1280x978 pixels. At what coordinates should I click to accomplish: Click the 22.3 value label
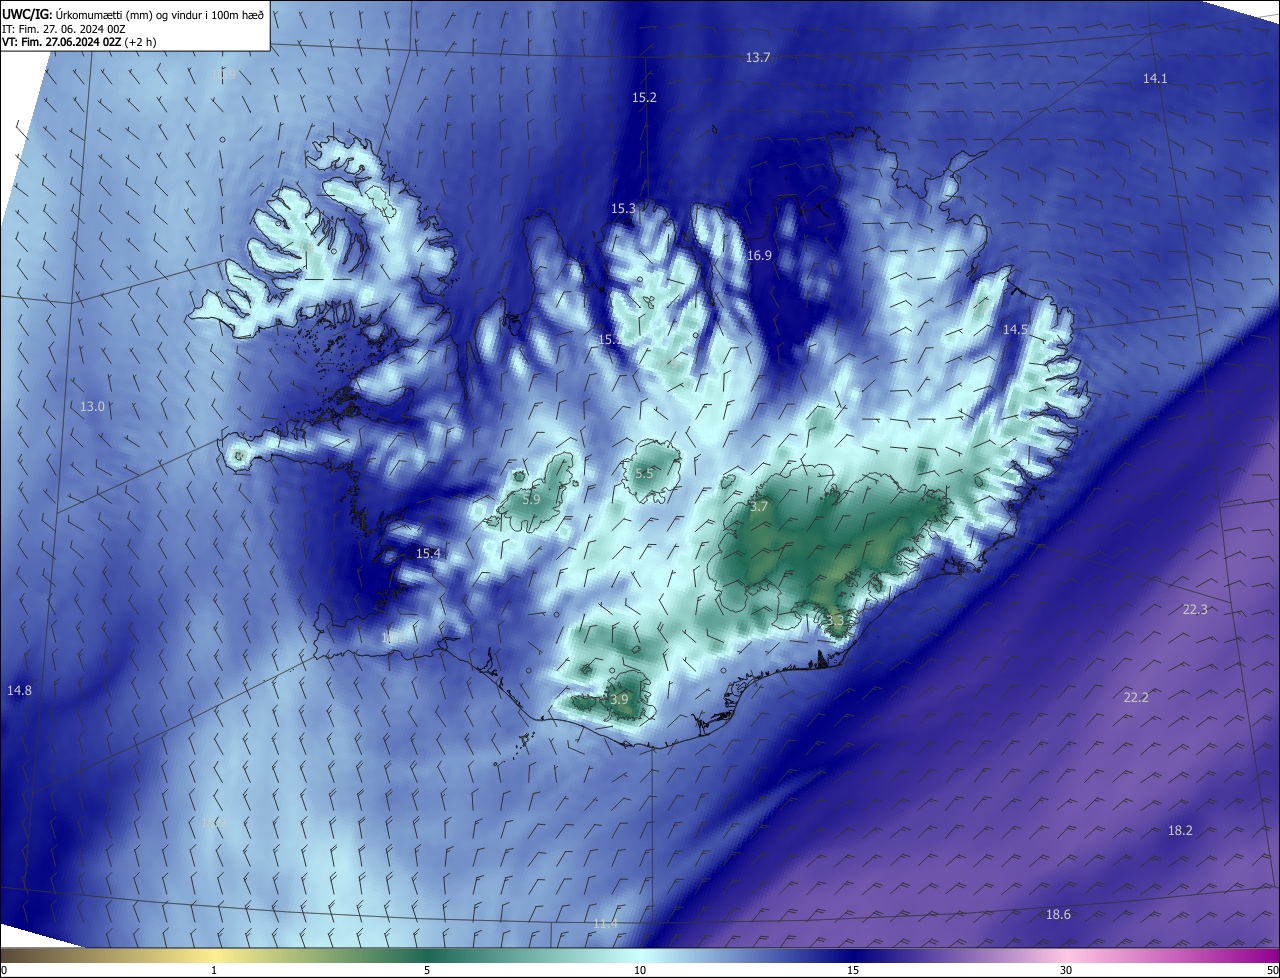tap(1195, 610)
